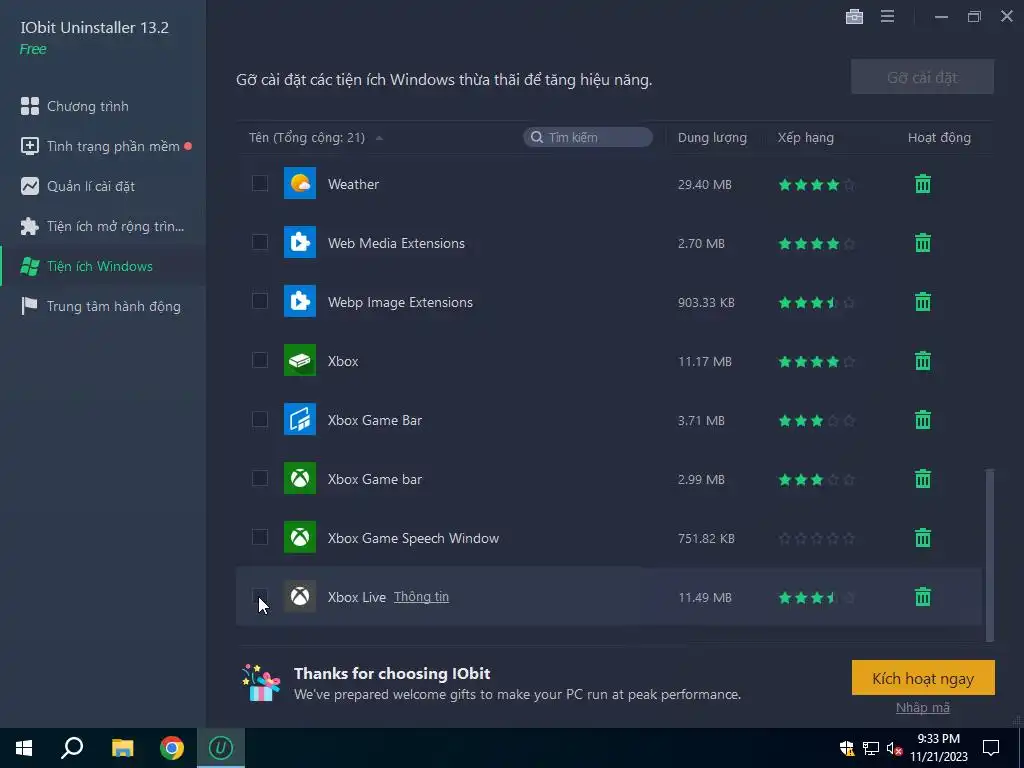Sort by name using the arrow beside Tên
Screen dimensions: 1024x768
click(x=379, y=138)
